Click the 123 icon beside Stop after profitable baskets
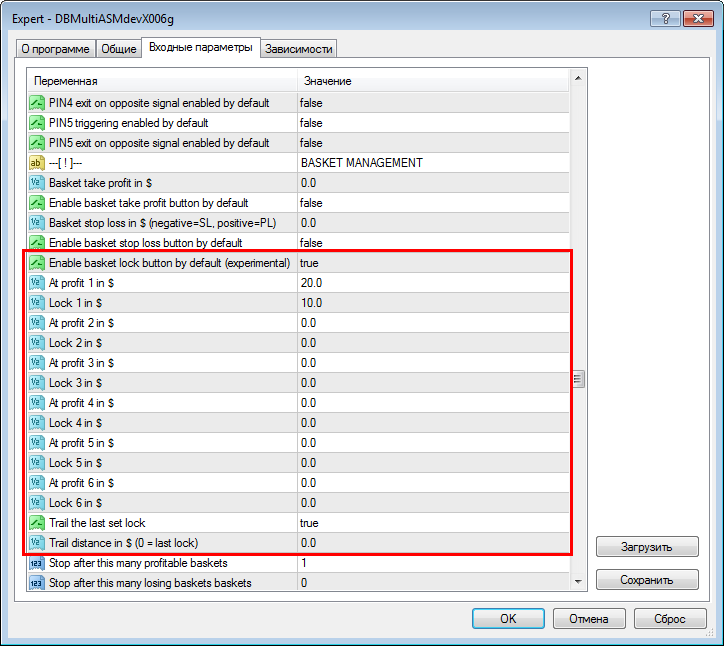724x646 pixels. pyautogui.click(x=37, y=563)
